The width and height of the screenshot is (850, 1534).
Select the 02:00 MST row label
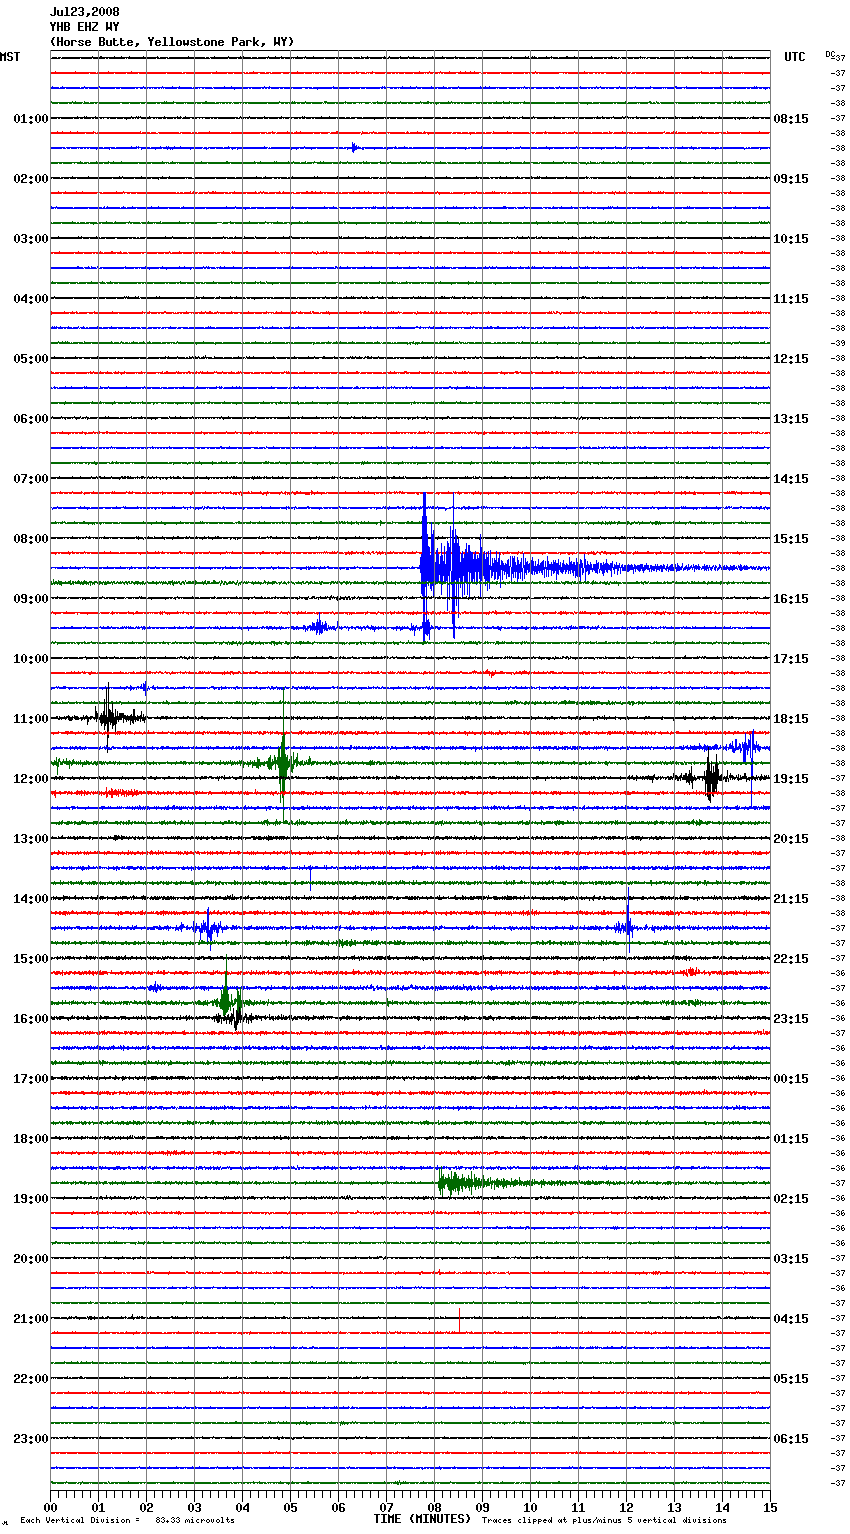tap(31, 179)
